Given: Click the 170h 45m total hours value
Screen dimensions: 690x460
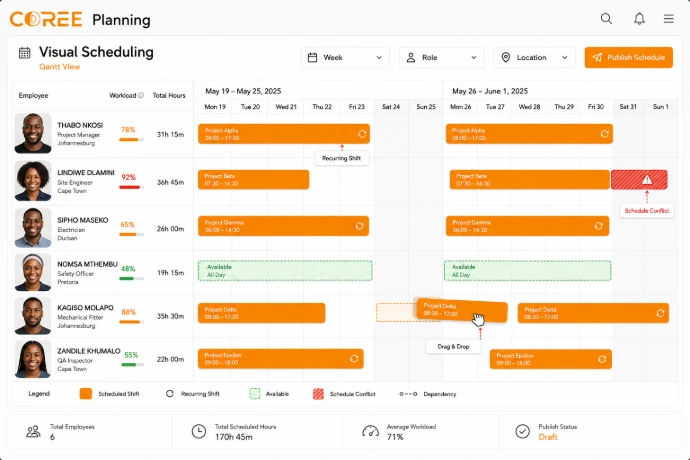Looking at the screenshot, I should coord(234,437).
